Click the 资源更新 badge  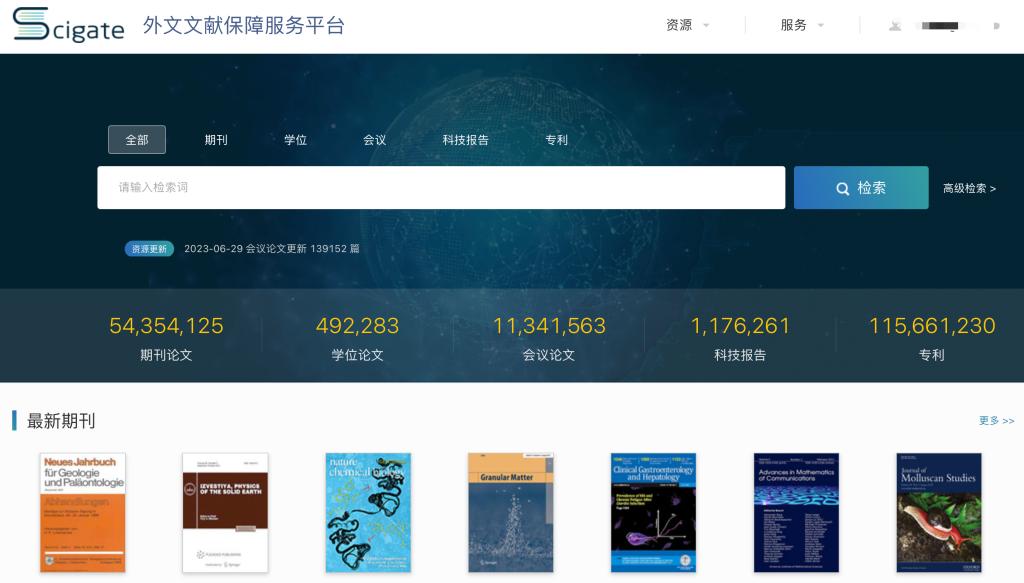pos(149,249)
